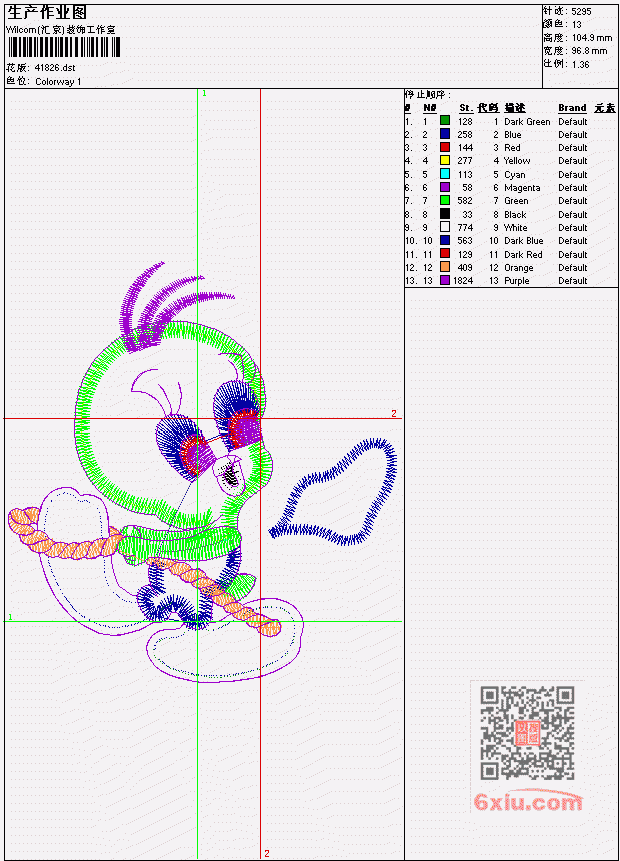Click stitch count 258 cell

click(465, 135)
